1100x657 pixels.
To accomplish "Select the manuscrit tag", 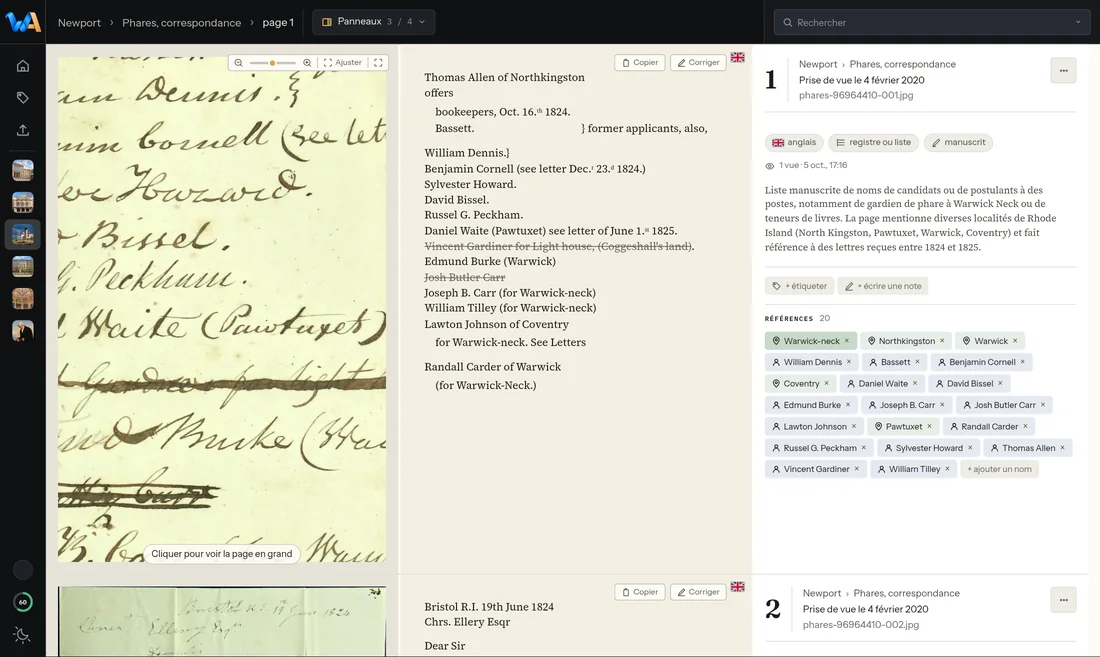I will [958, 143].
